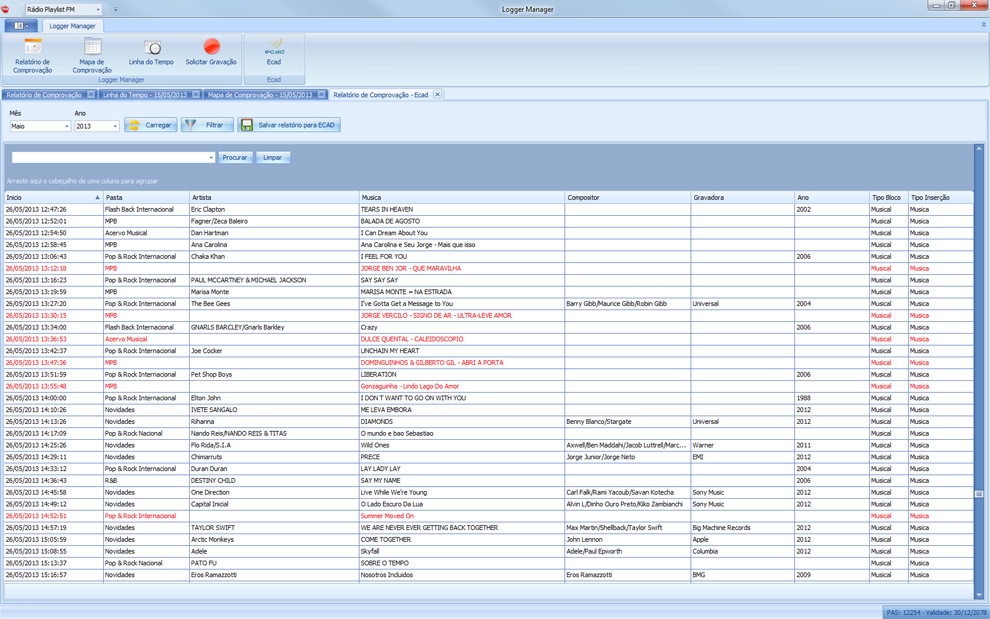The height and width of the screenshot is (619, 990).
Task: Select the Columbia label cell
Action: (742, 551)
